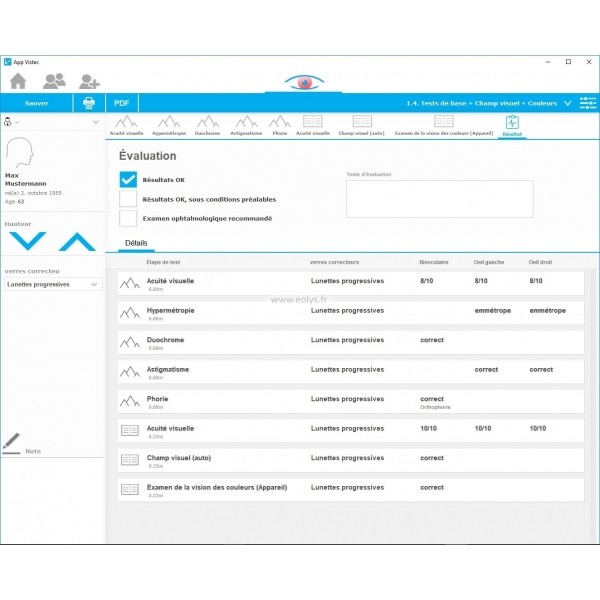
Task: Click the PDF export button
Action: pos(121,103)
